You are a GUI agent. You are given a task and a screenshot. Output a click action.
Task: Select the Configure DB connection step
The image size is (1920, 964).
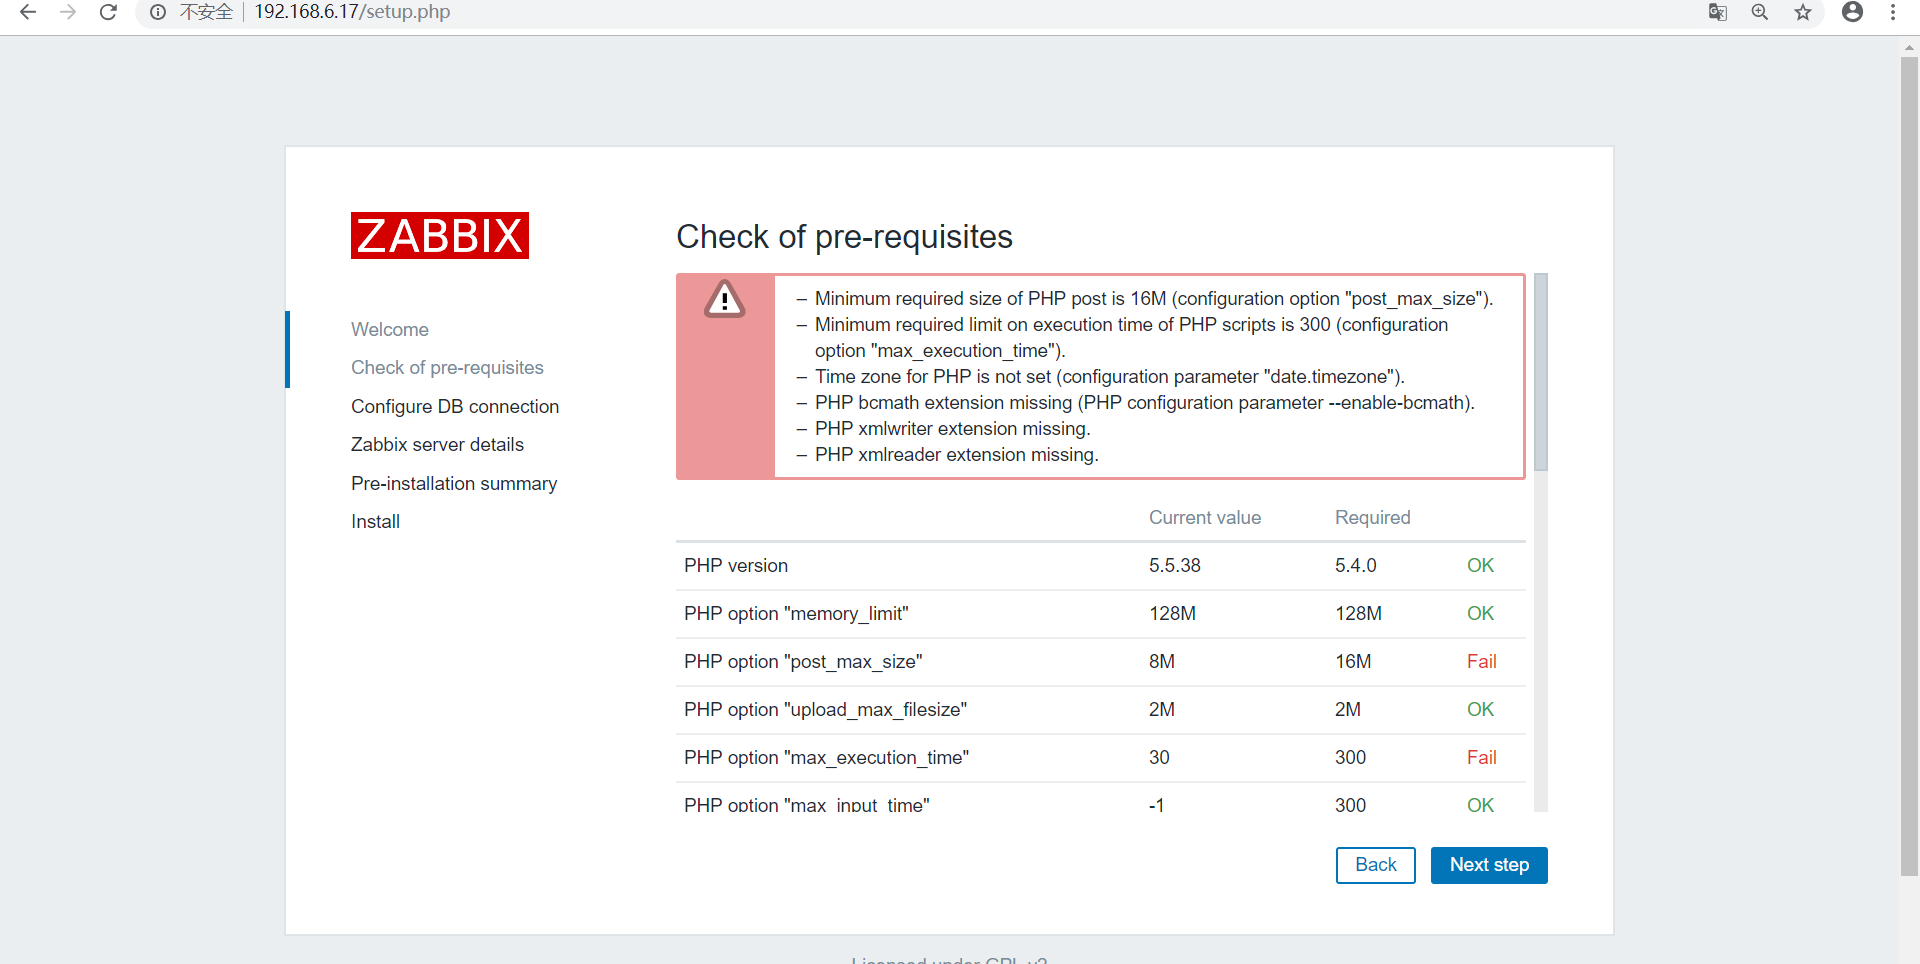[455, 407]
